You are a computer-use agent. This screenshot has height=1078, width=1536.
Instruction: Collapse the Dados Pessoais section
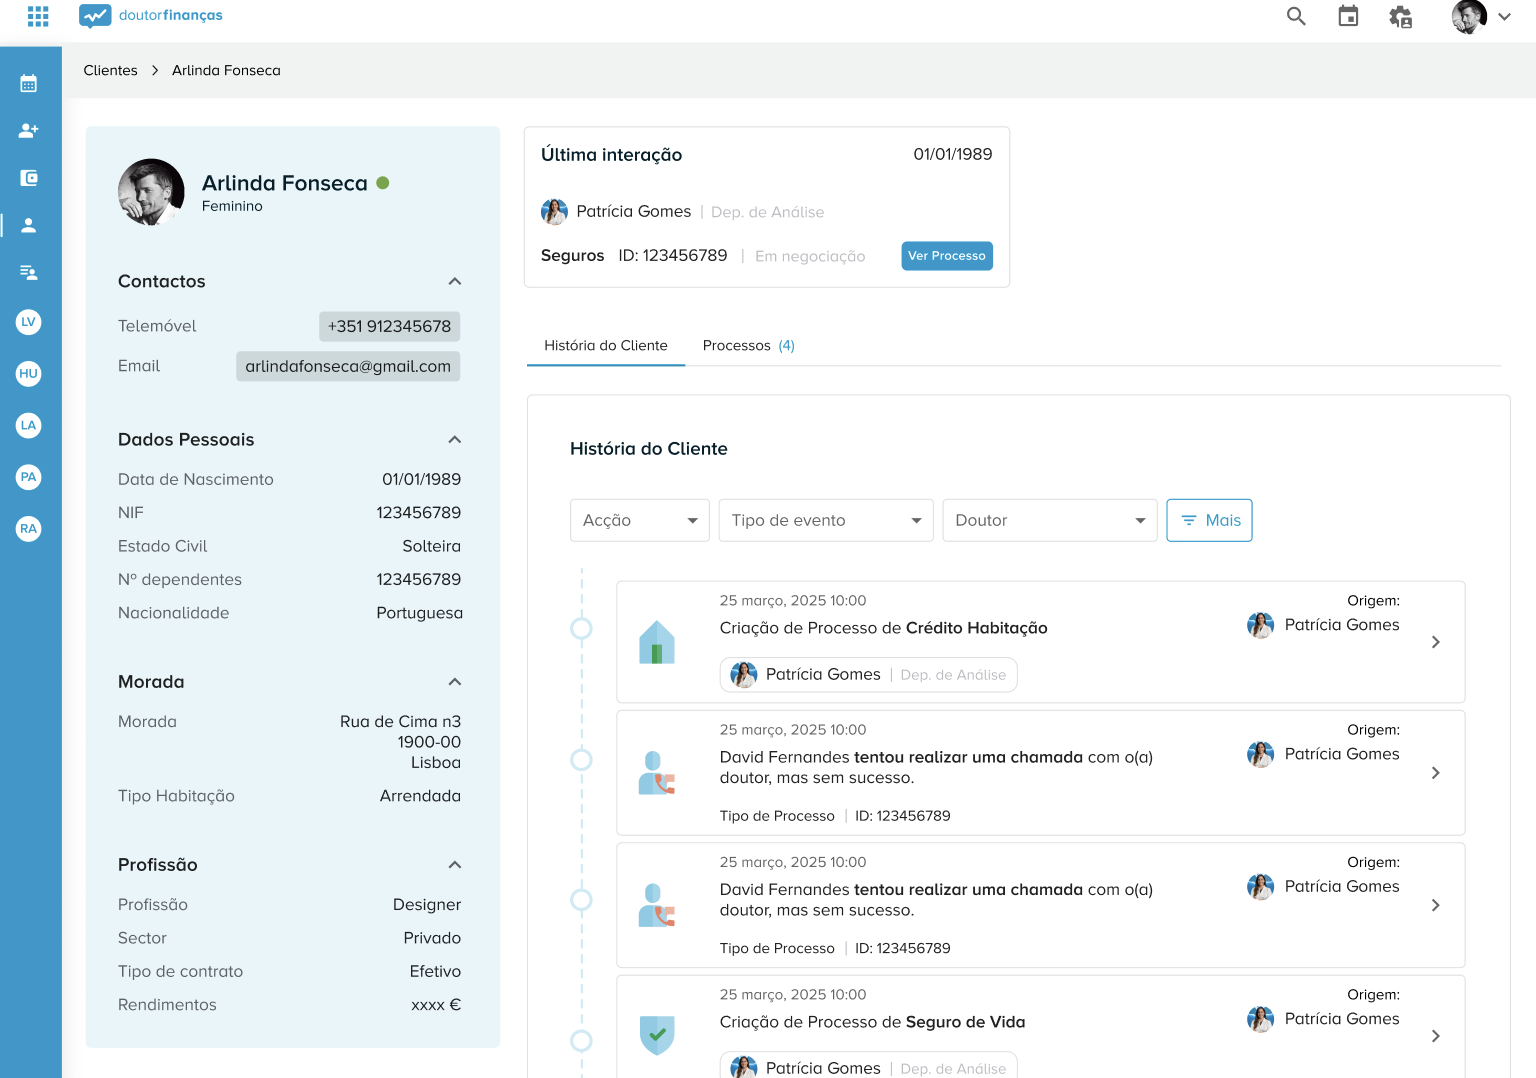tap(455, 440)
